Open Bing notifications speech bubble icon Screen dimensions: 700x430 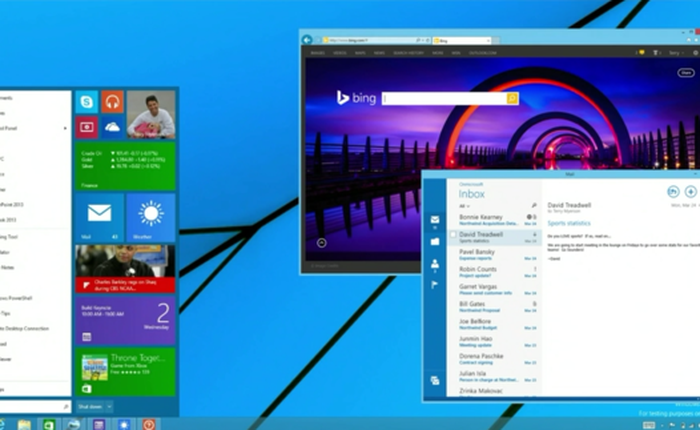[x=641, y=53]
